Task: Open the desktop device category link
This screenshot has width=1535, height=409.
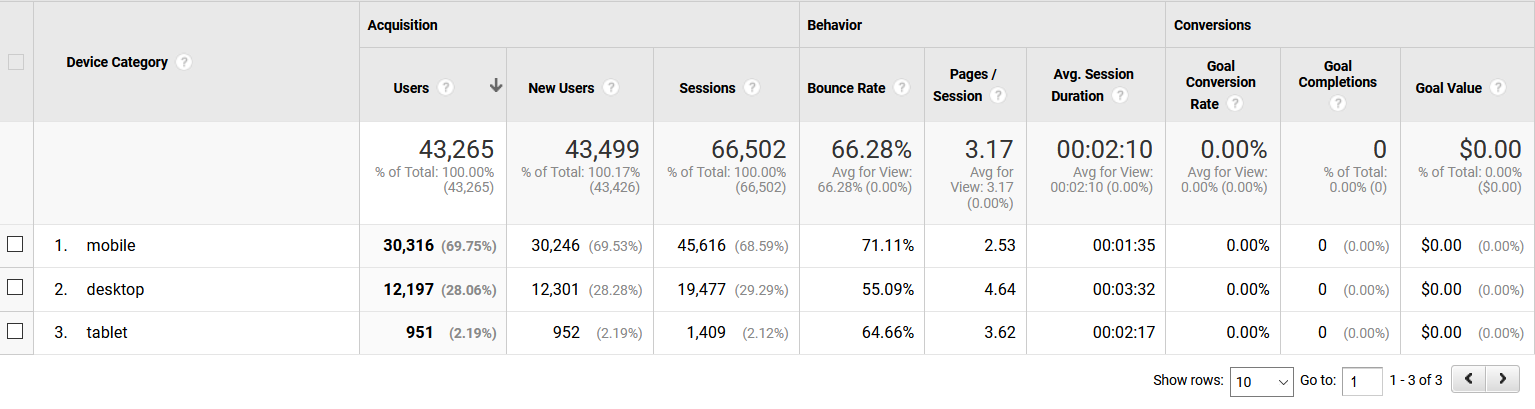Action: (115, 289)
